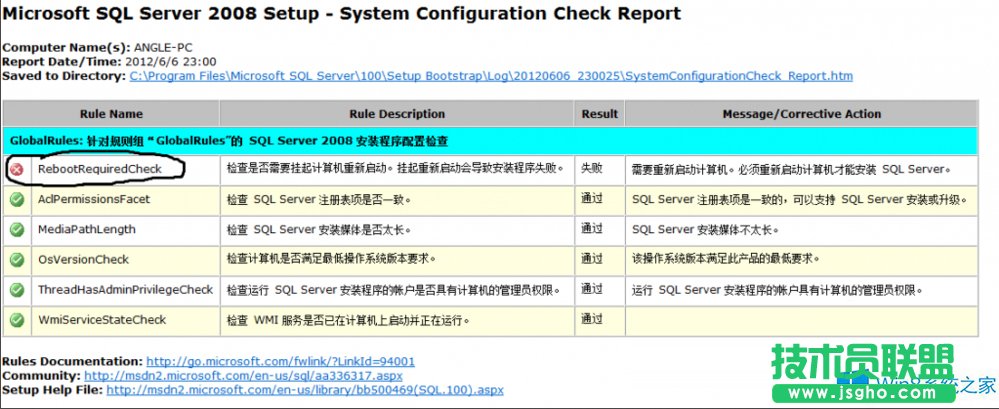This screenshot has width=999, height=409.
Task: Click the red failed icon beside RebootRequiredCheck
Action: click(17, 170)
